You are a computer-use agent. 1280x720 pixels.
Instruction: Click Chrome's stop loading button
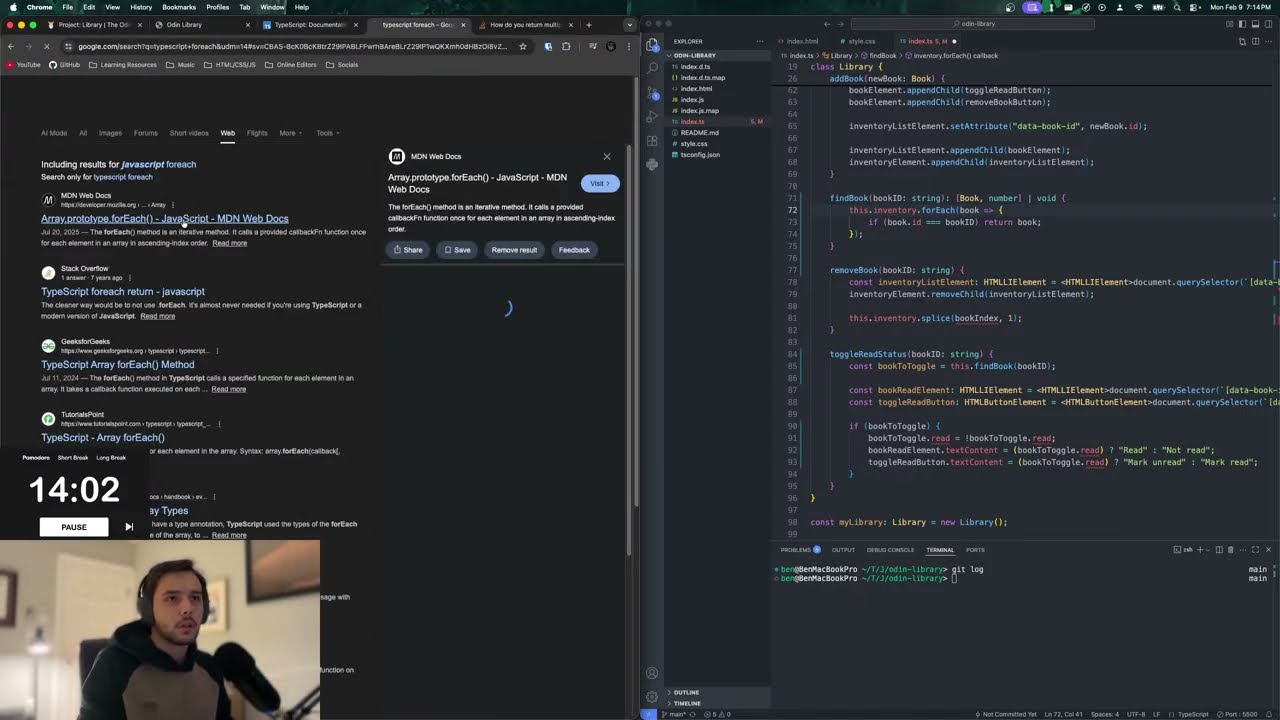click(x=48, y=46)
